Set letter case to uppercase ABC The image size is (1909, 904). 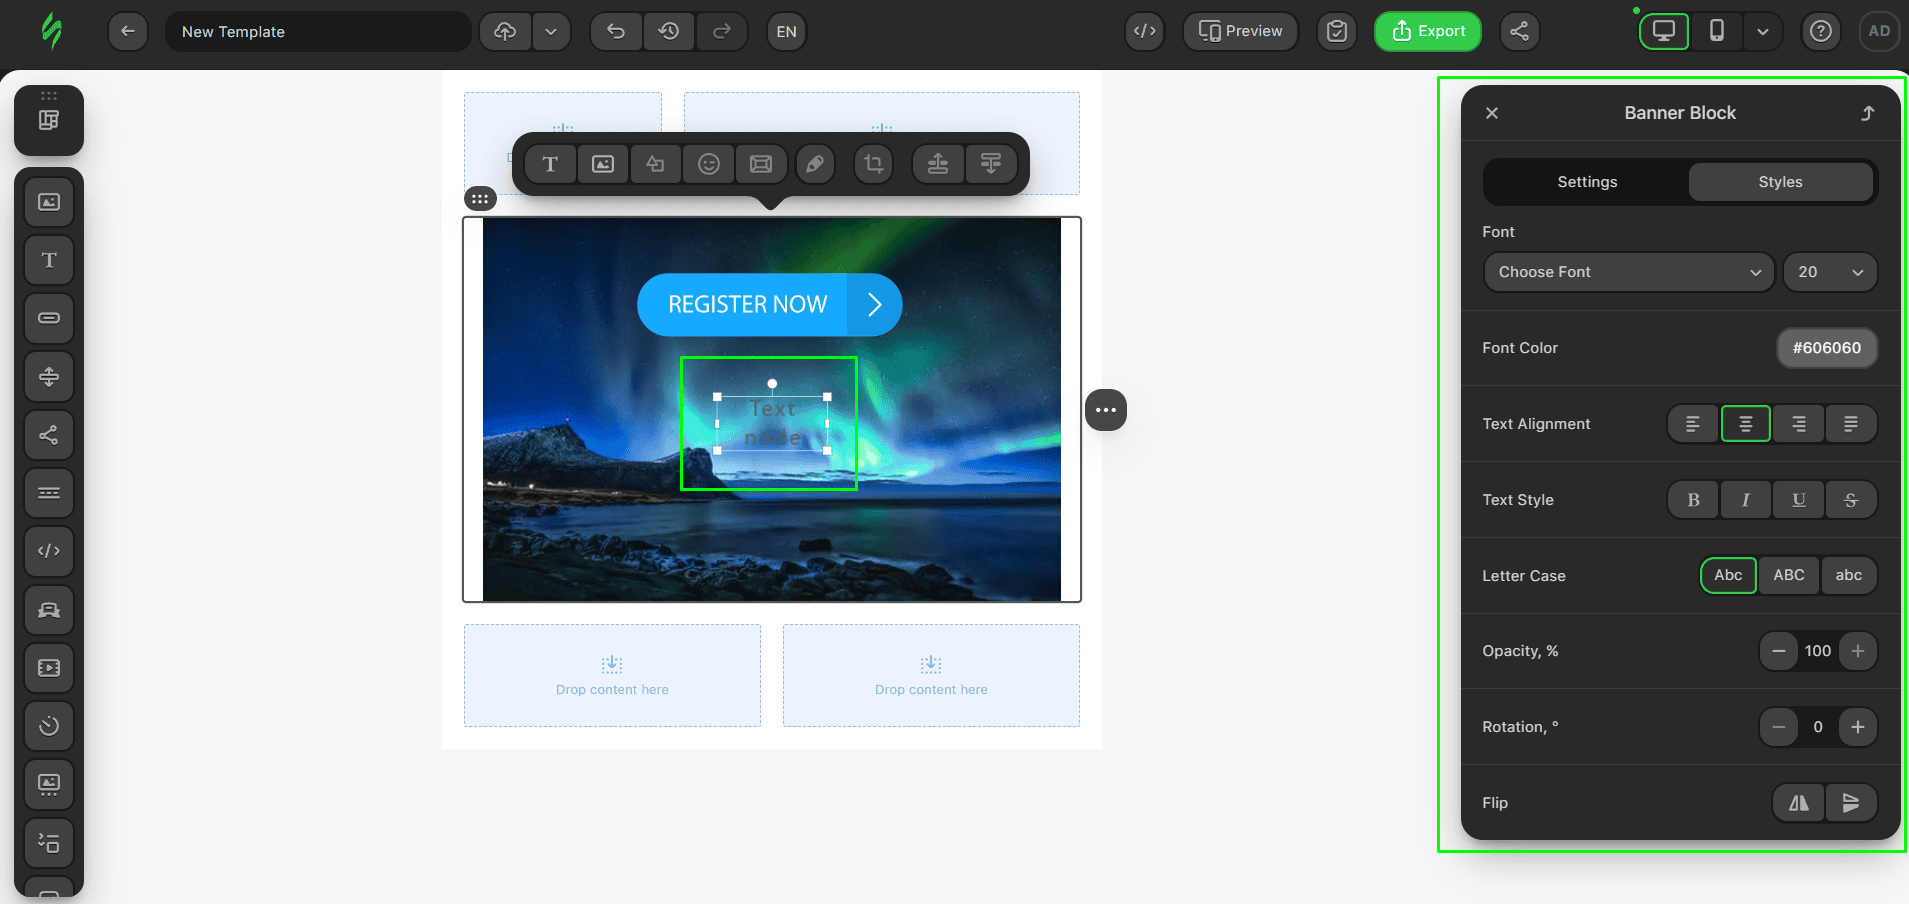[x=1788, y=575]
